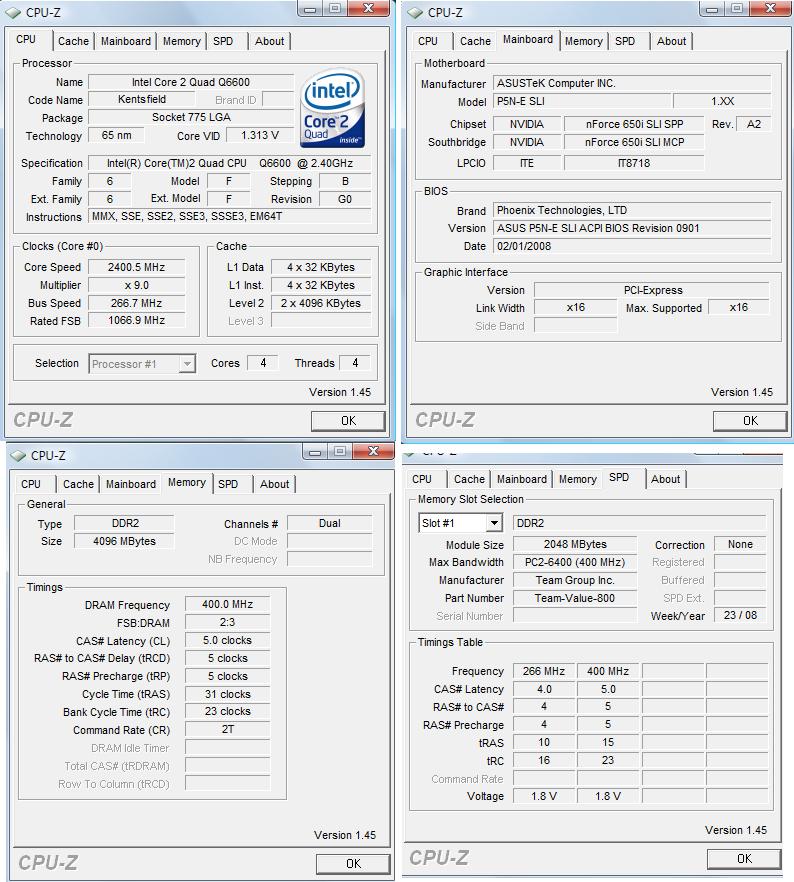794x882 pixels.
Task: Click the Rated FSB value 1066.9 MHz
Action: tap(137, 321)
